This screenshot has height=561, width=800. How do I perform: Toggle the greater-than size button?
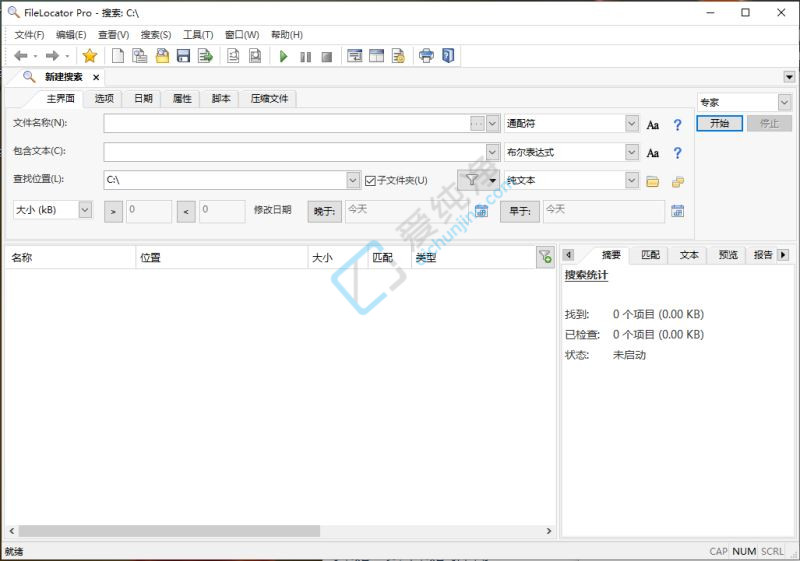pyautogui.click(x=113, y=212)
